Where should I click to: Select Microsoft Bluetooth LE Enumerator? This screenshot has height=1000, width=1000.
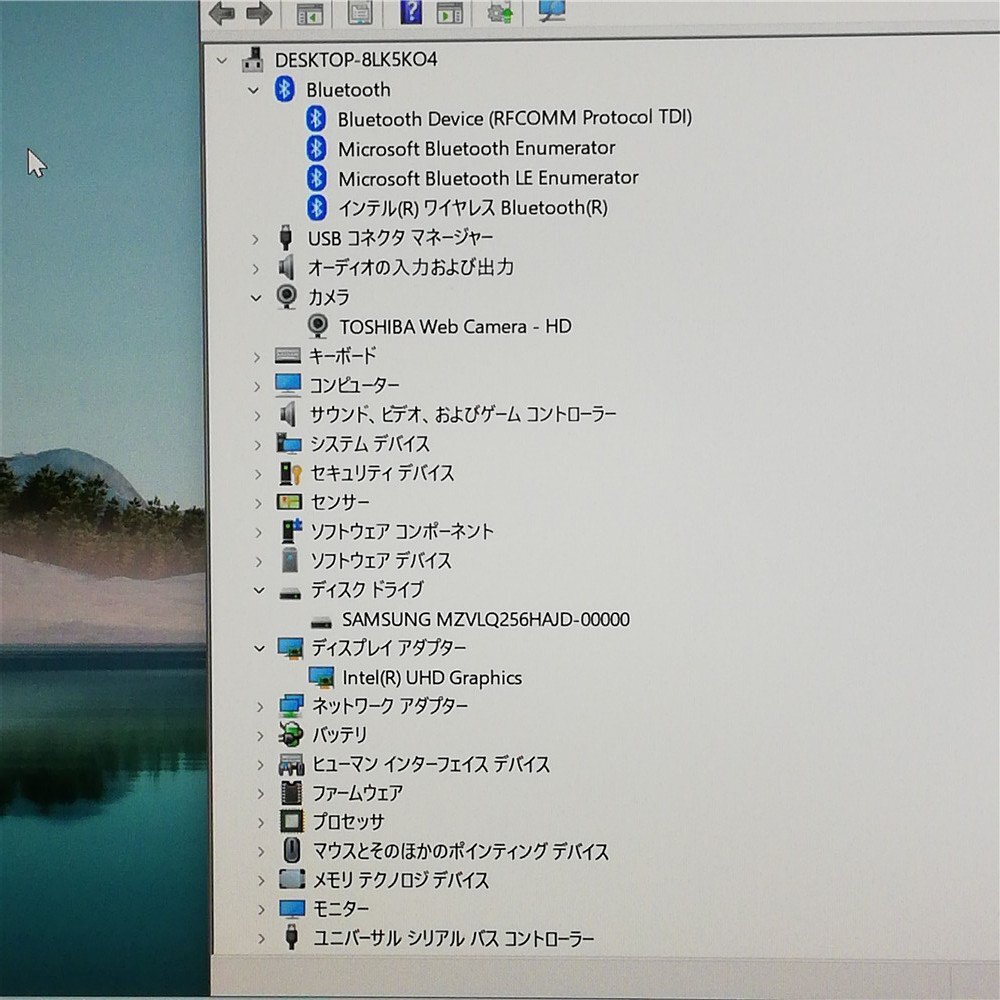[x=488, y=178]
